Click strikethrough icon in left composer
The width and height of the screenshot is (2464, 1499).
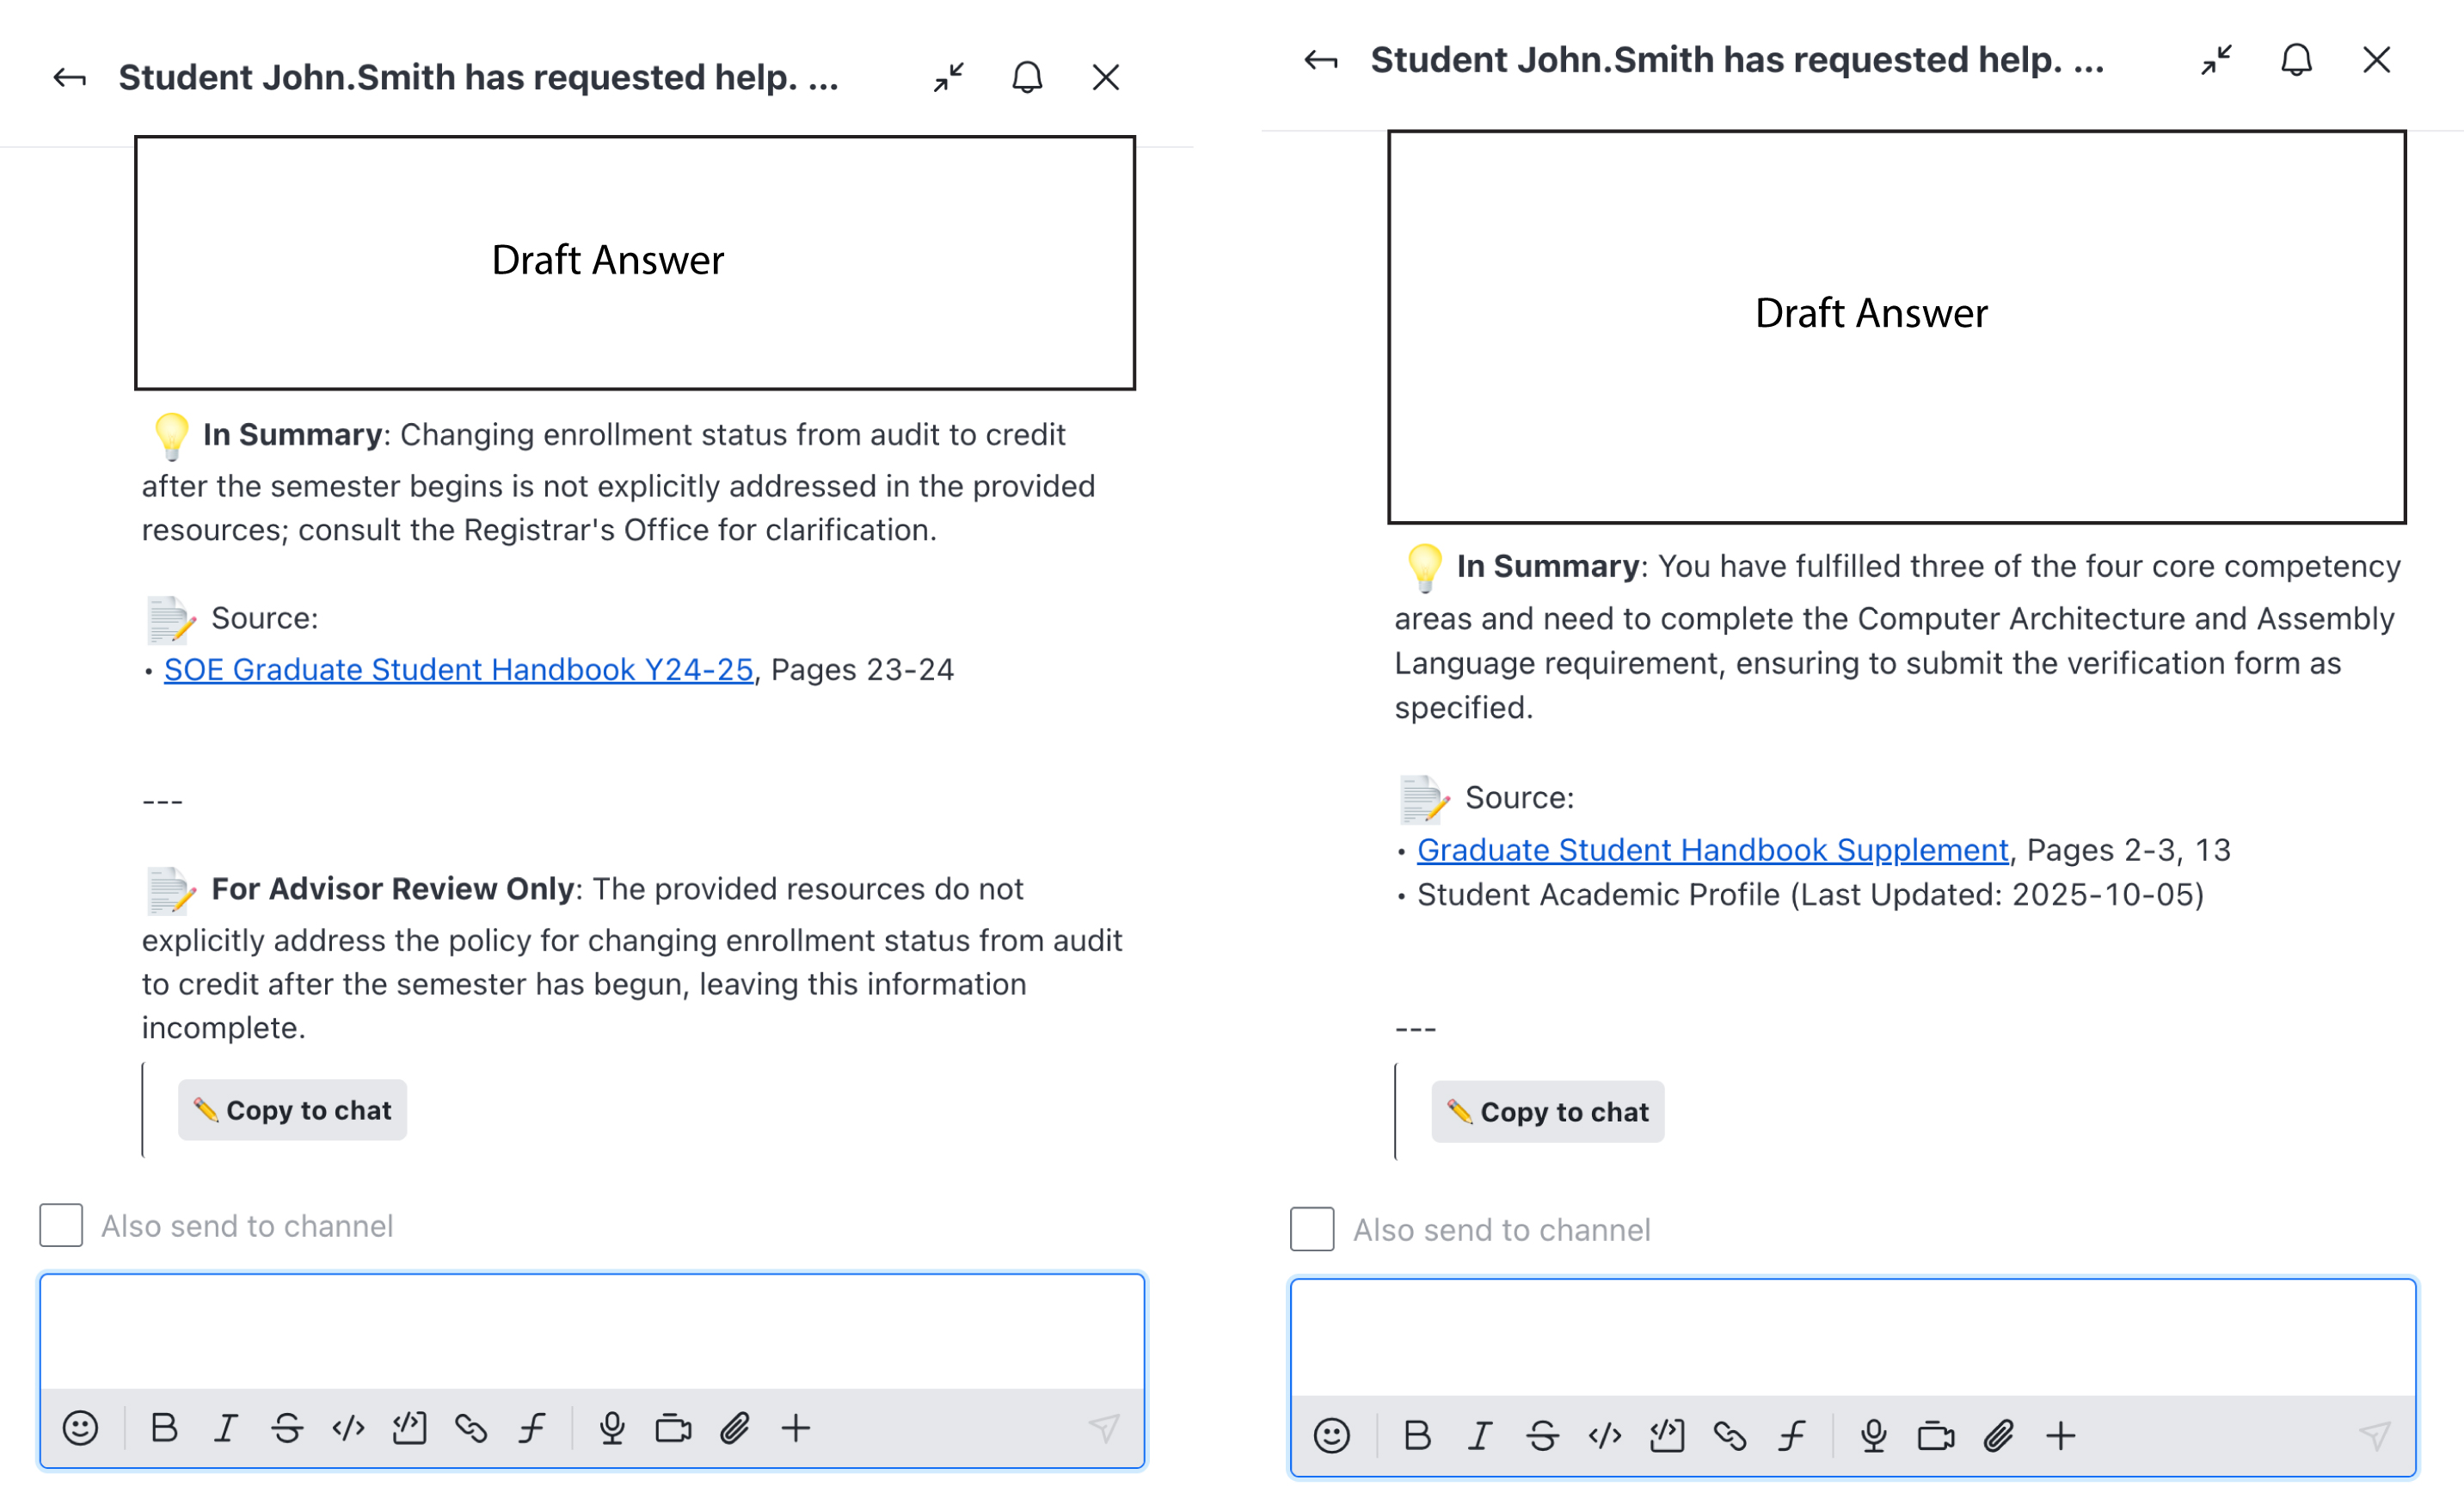click(287, 1428)
